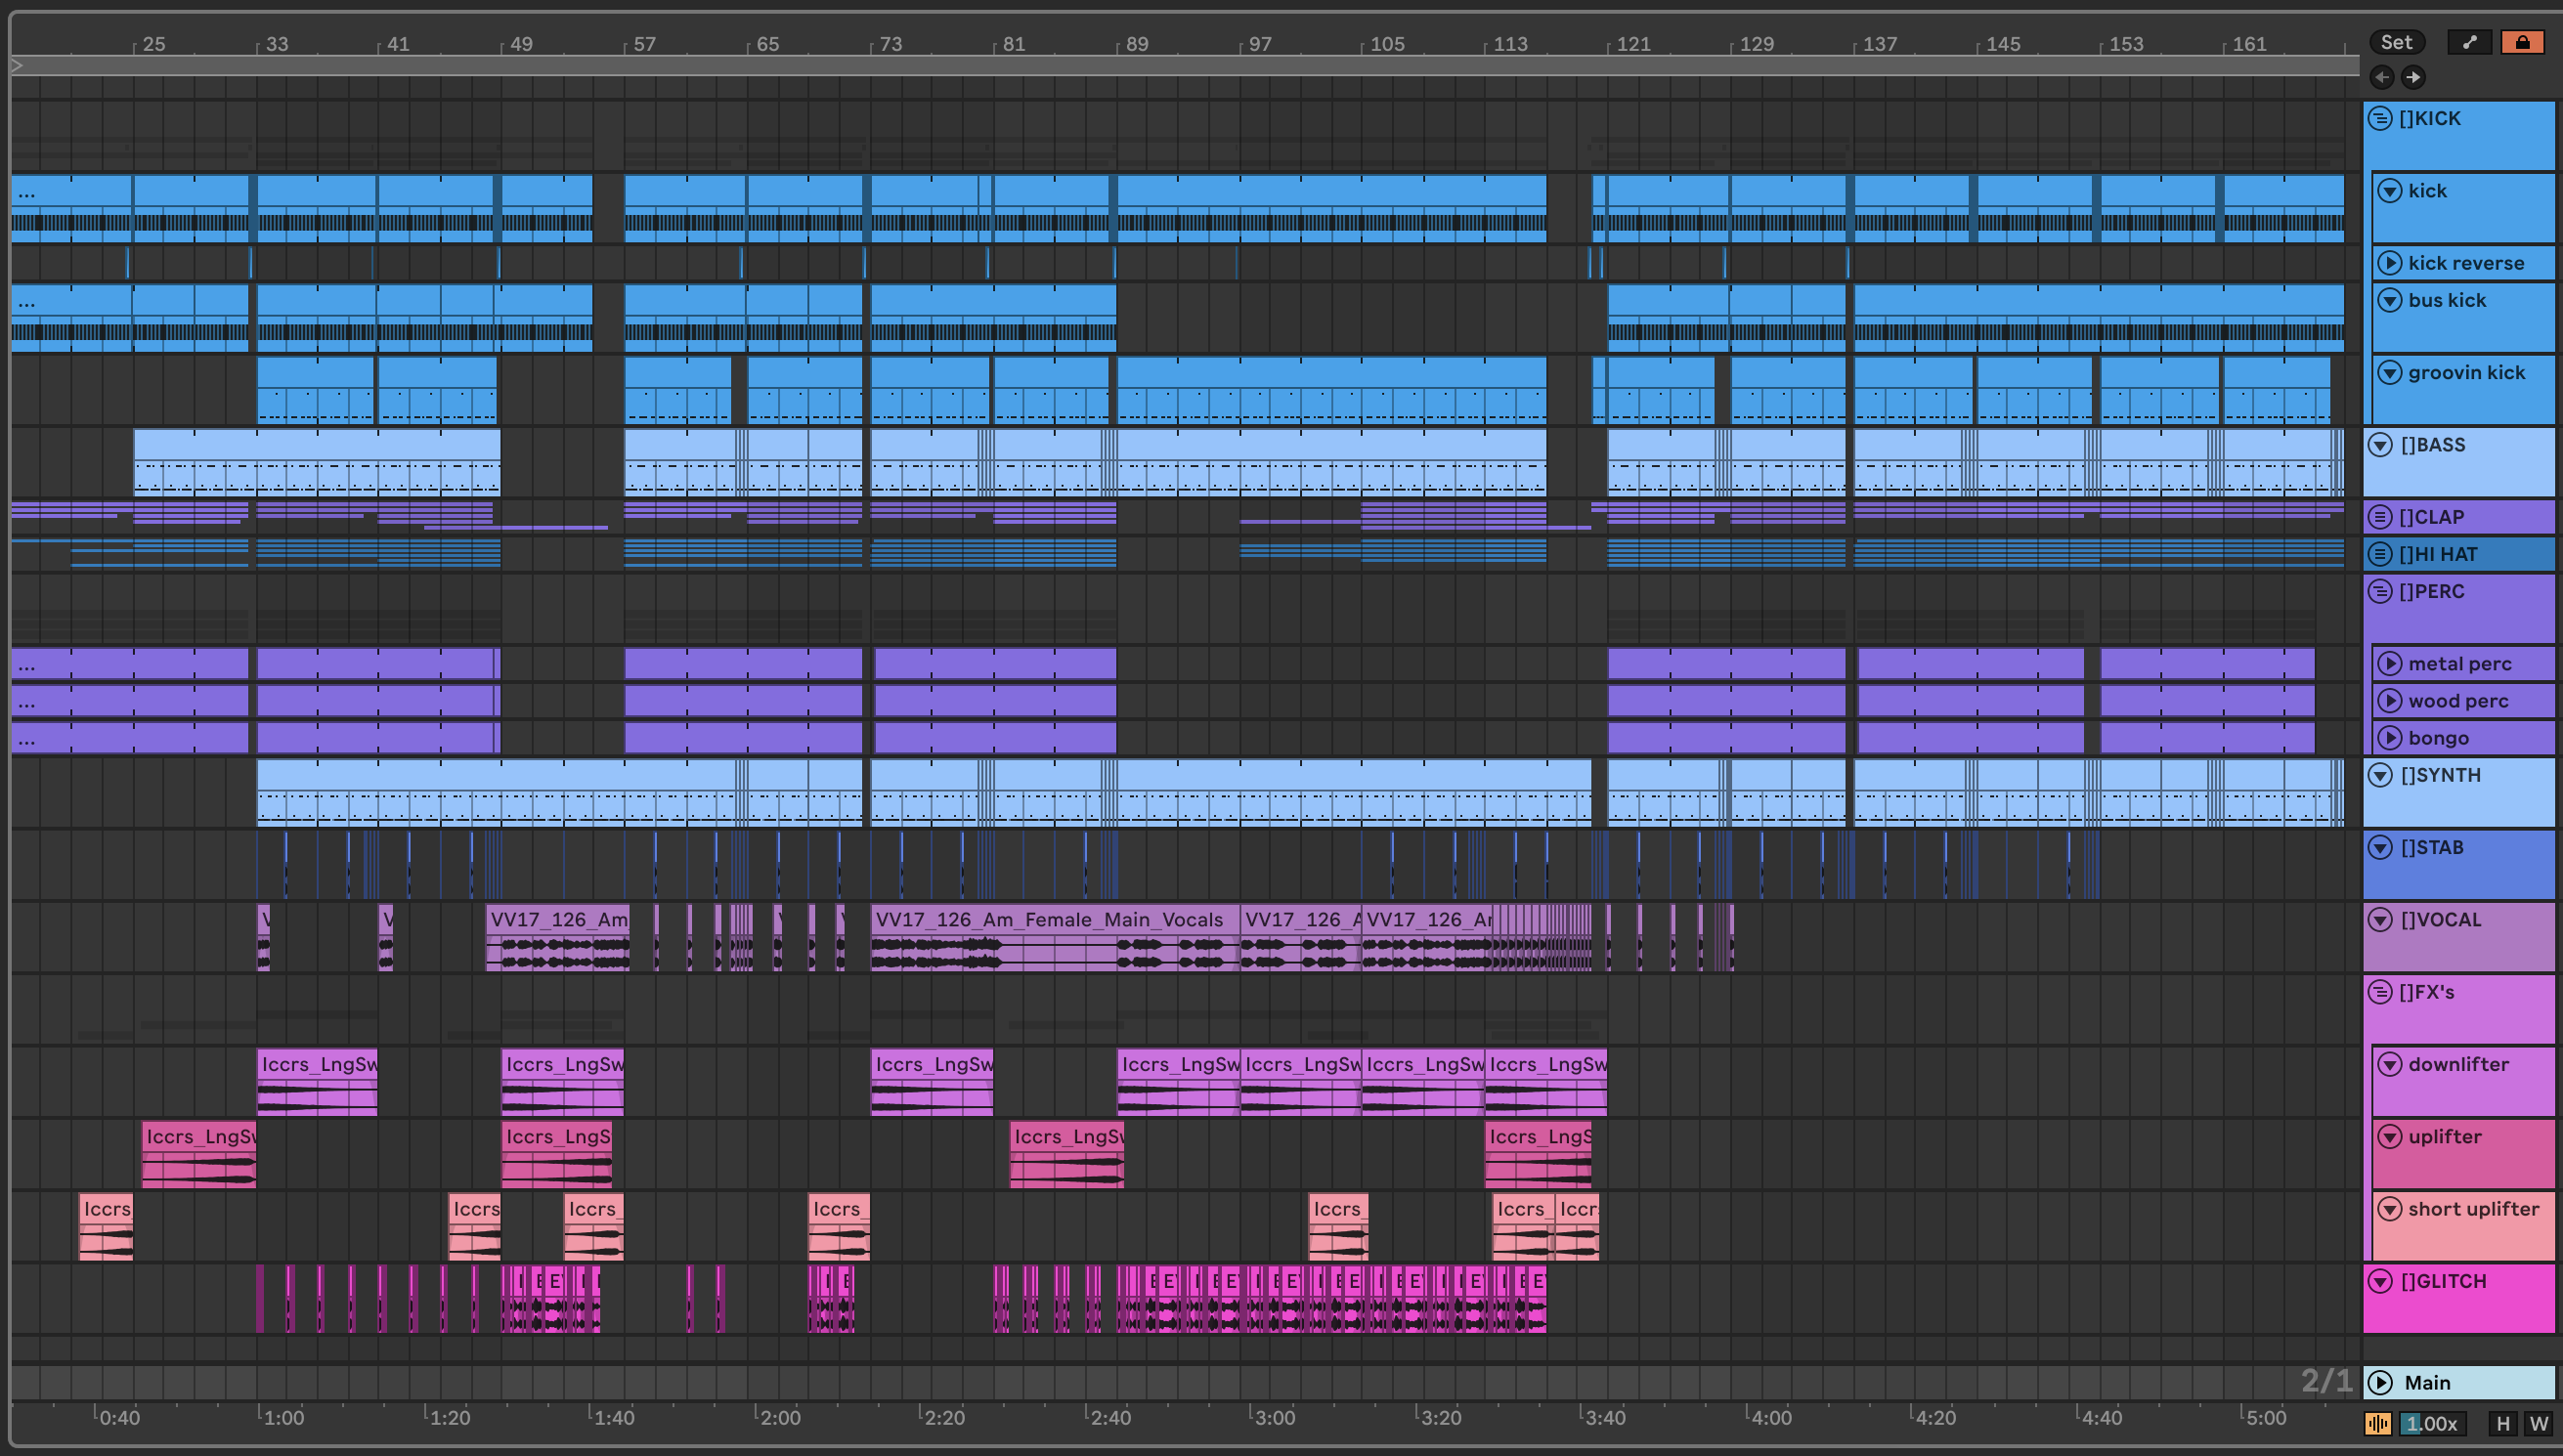Toggle the orange waveform follow icon
This screenshot has width=2563, height=1456.
tap(2378, 1423)
